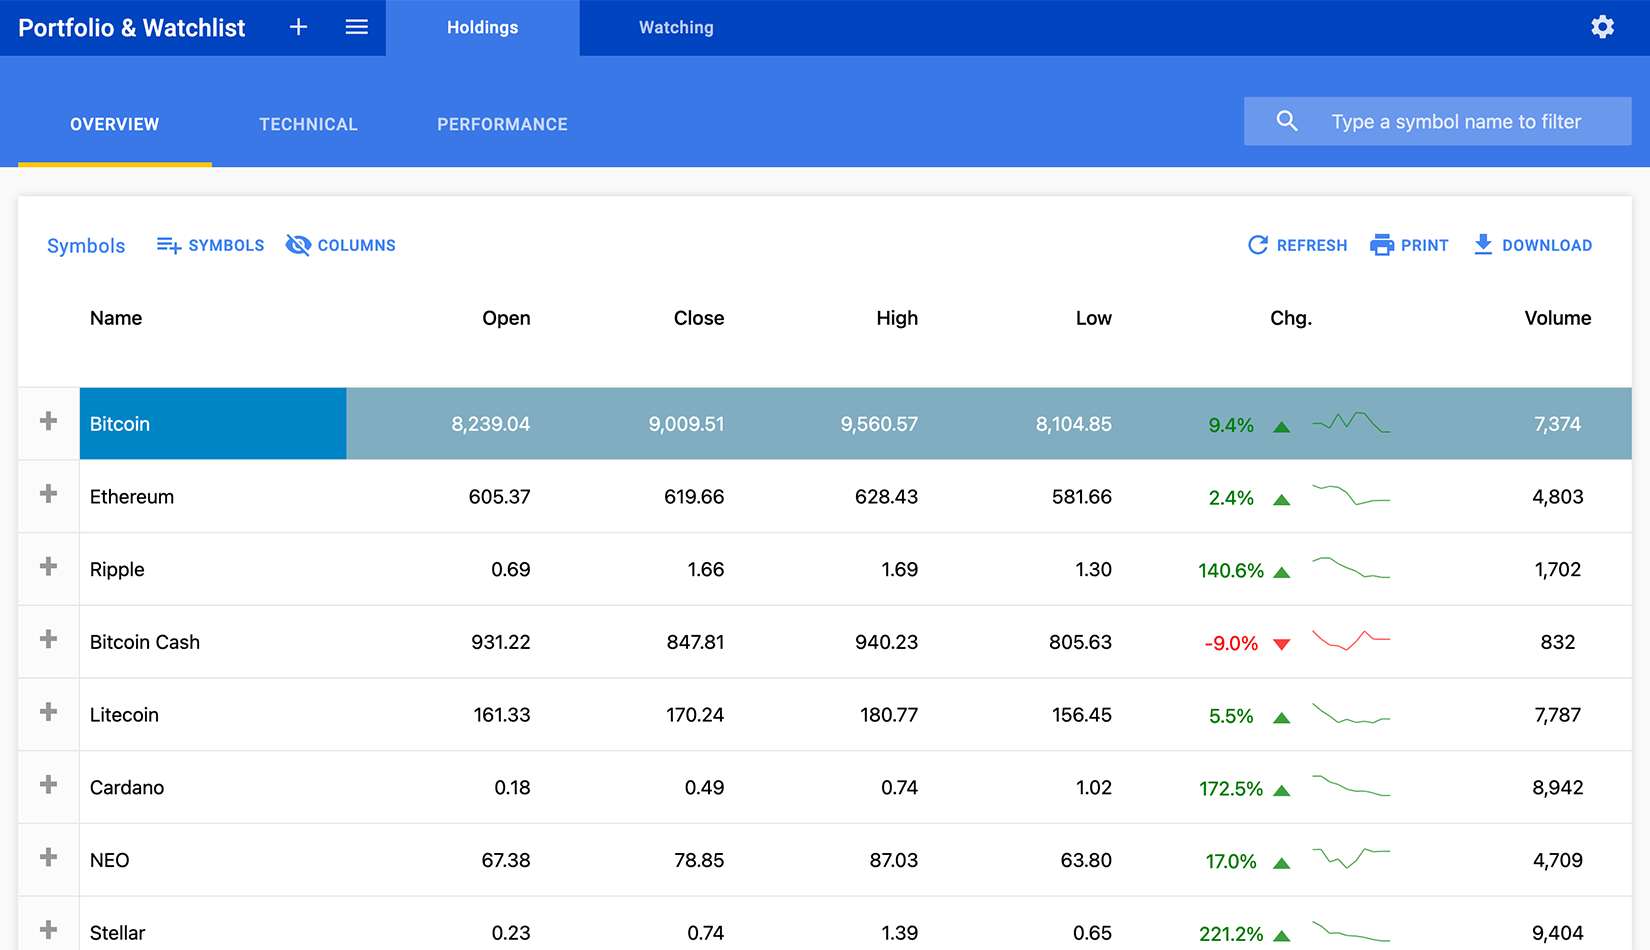Select the PERFORMANCE tab
The height and width of the screenshot is (950, 1650).
coord(502,124)
